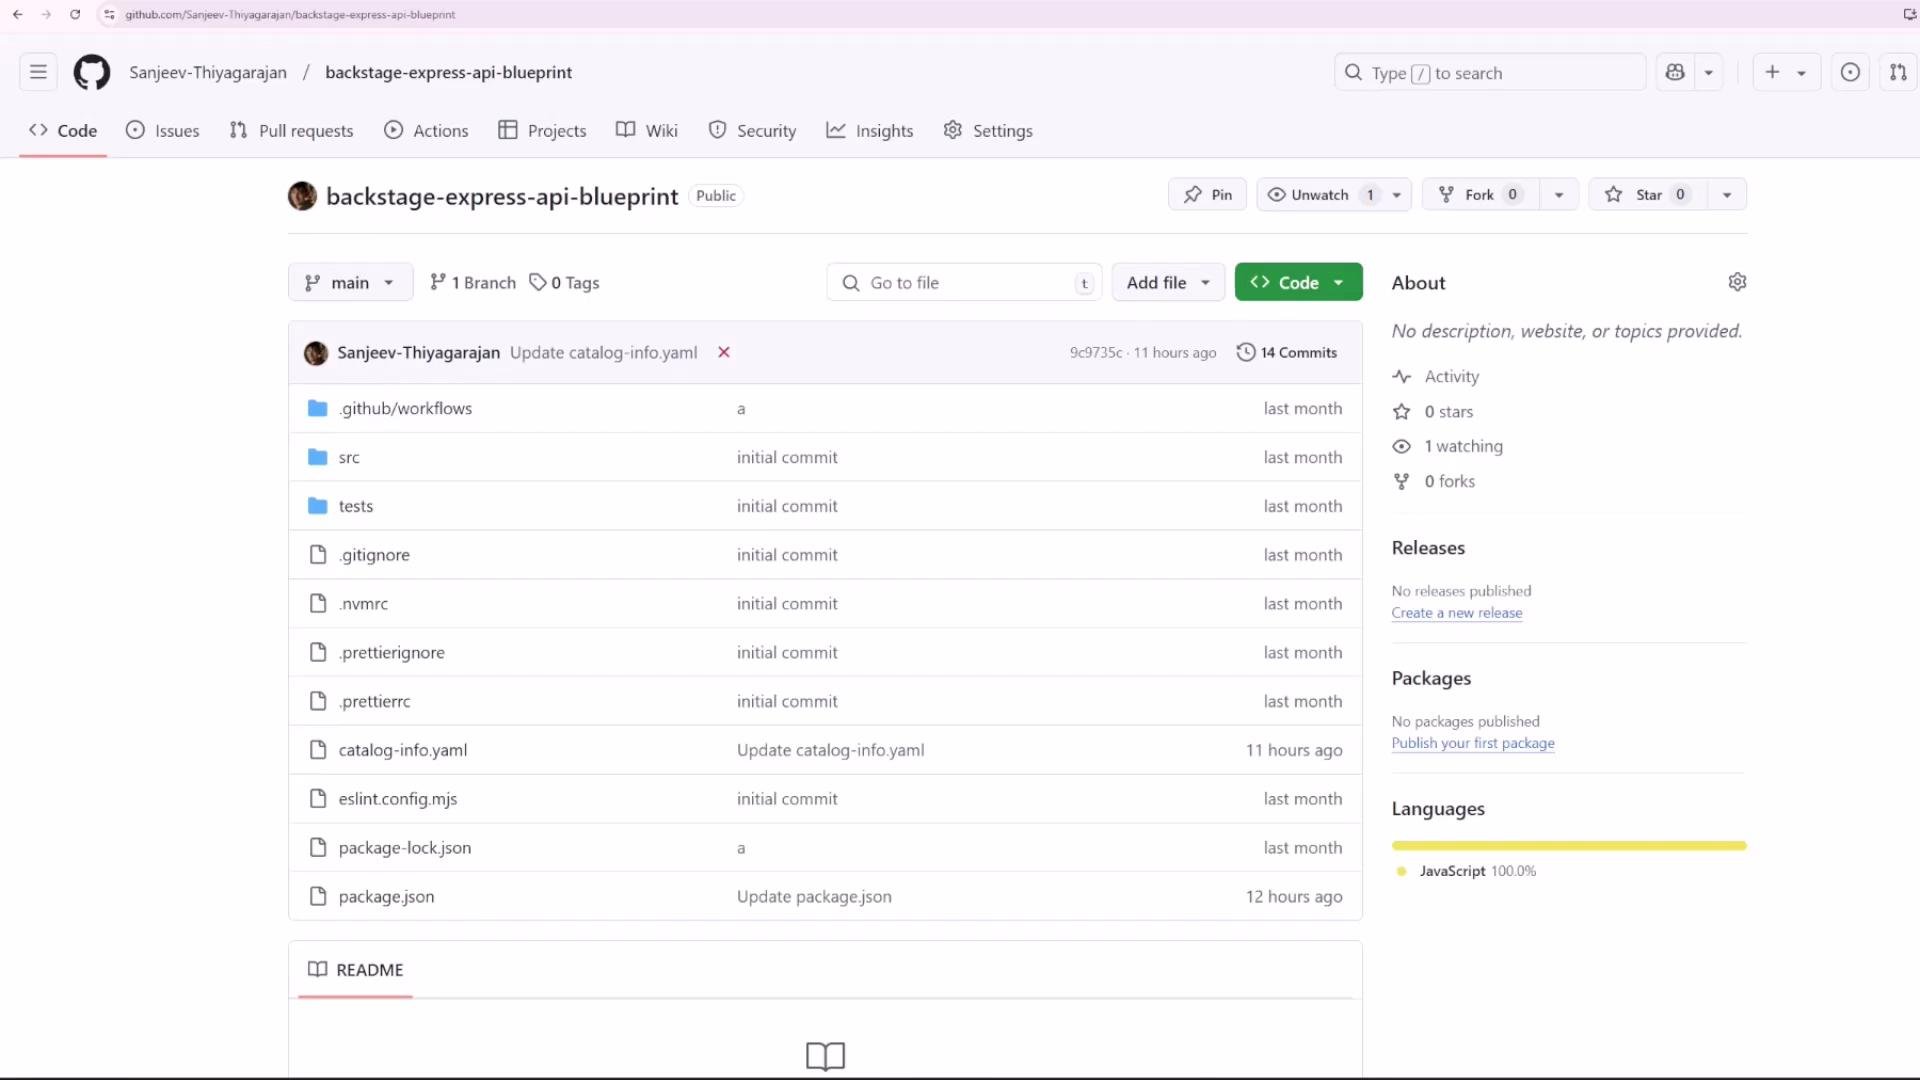Screen dimensions: 1920x1080
Task: Switch to the Pull requests tab
Action: click(291, 130)
